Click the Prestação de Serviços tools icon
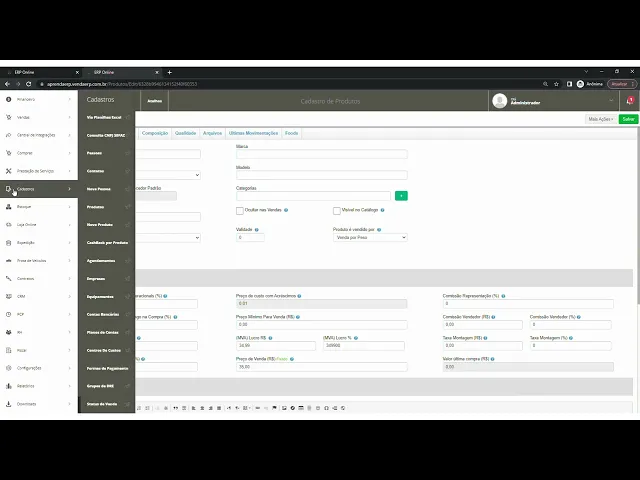Image resolution: width=640 pixels, height=480 pixels. (x=9, y=171)
